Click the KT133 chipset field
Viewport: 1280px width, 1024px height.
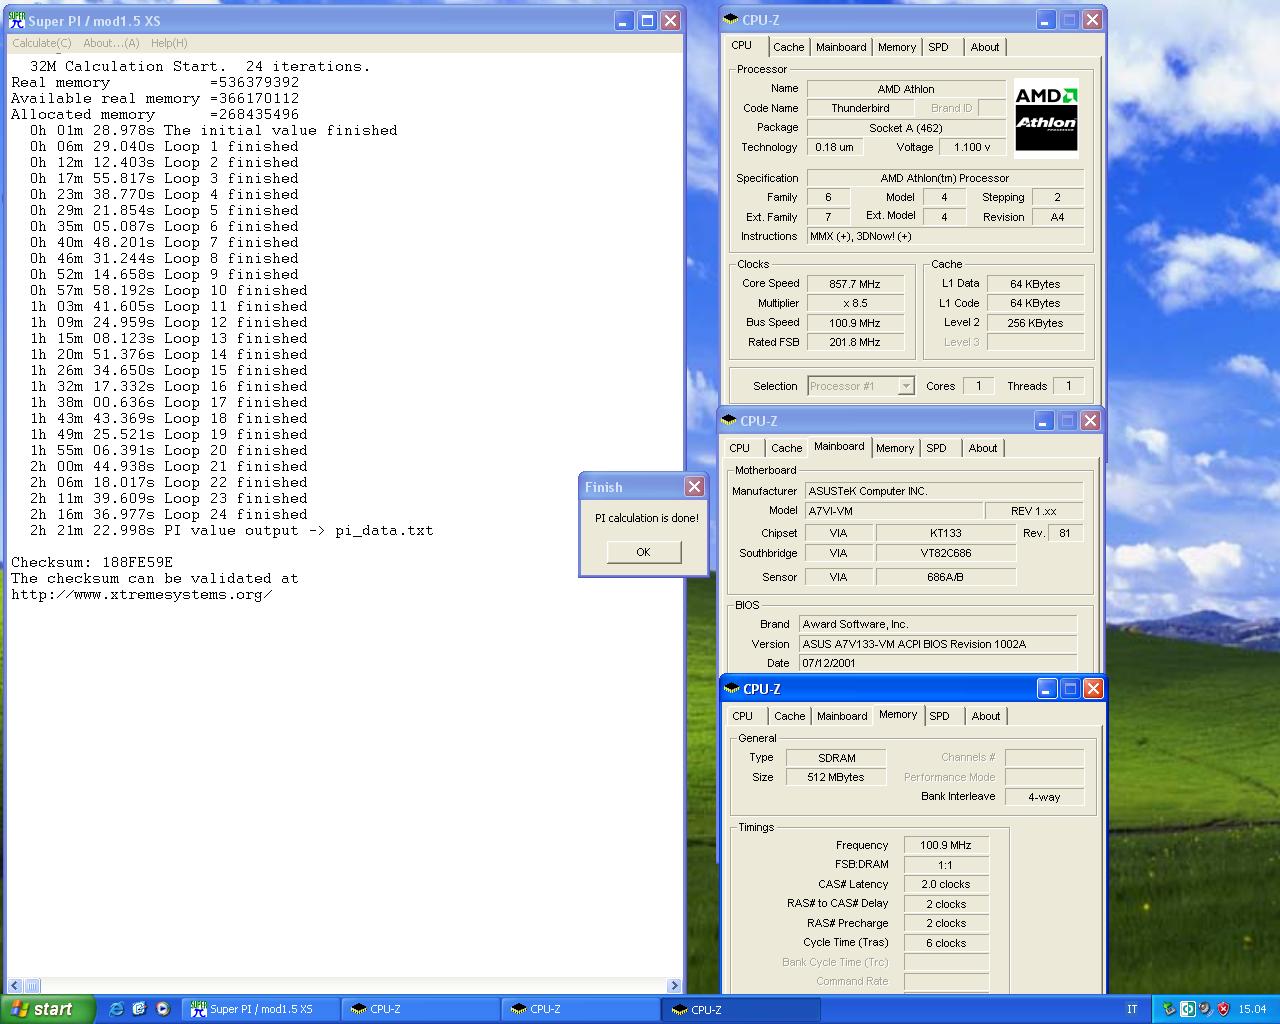tap(945, 533)
